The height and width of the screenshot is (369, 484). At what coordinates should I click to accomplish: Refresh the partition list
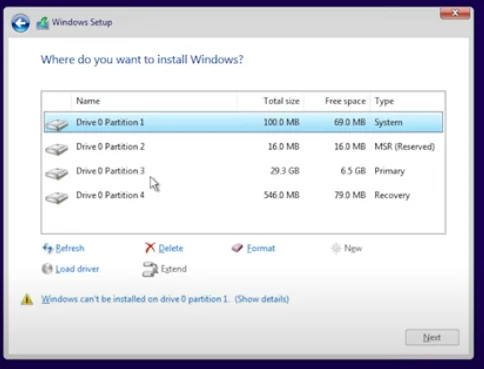coord(70,248)
